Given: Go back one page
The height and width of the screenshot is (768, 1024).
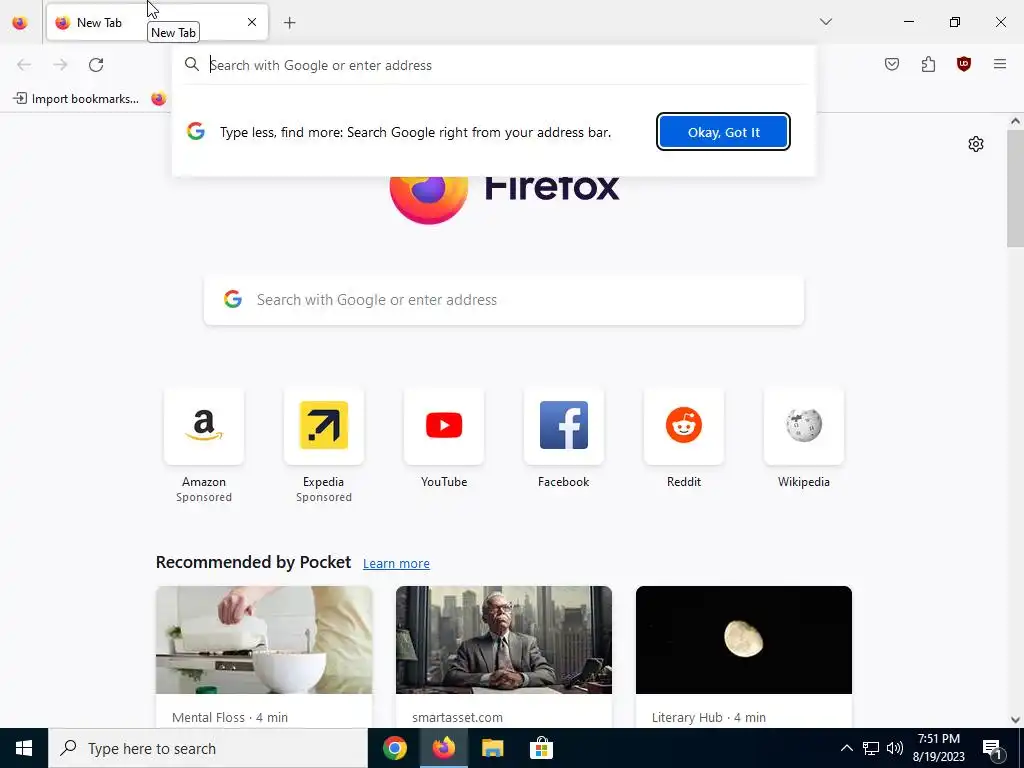Looking at the screenshot, I should tap(24, 65).
